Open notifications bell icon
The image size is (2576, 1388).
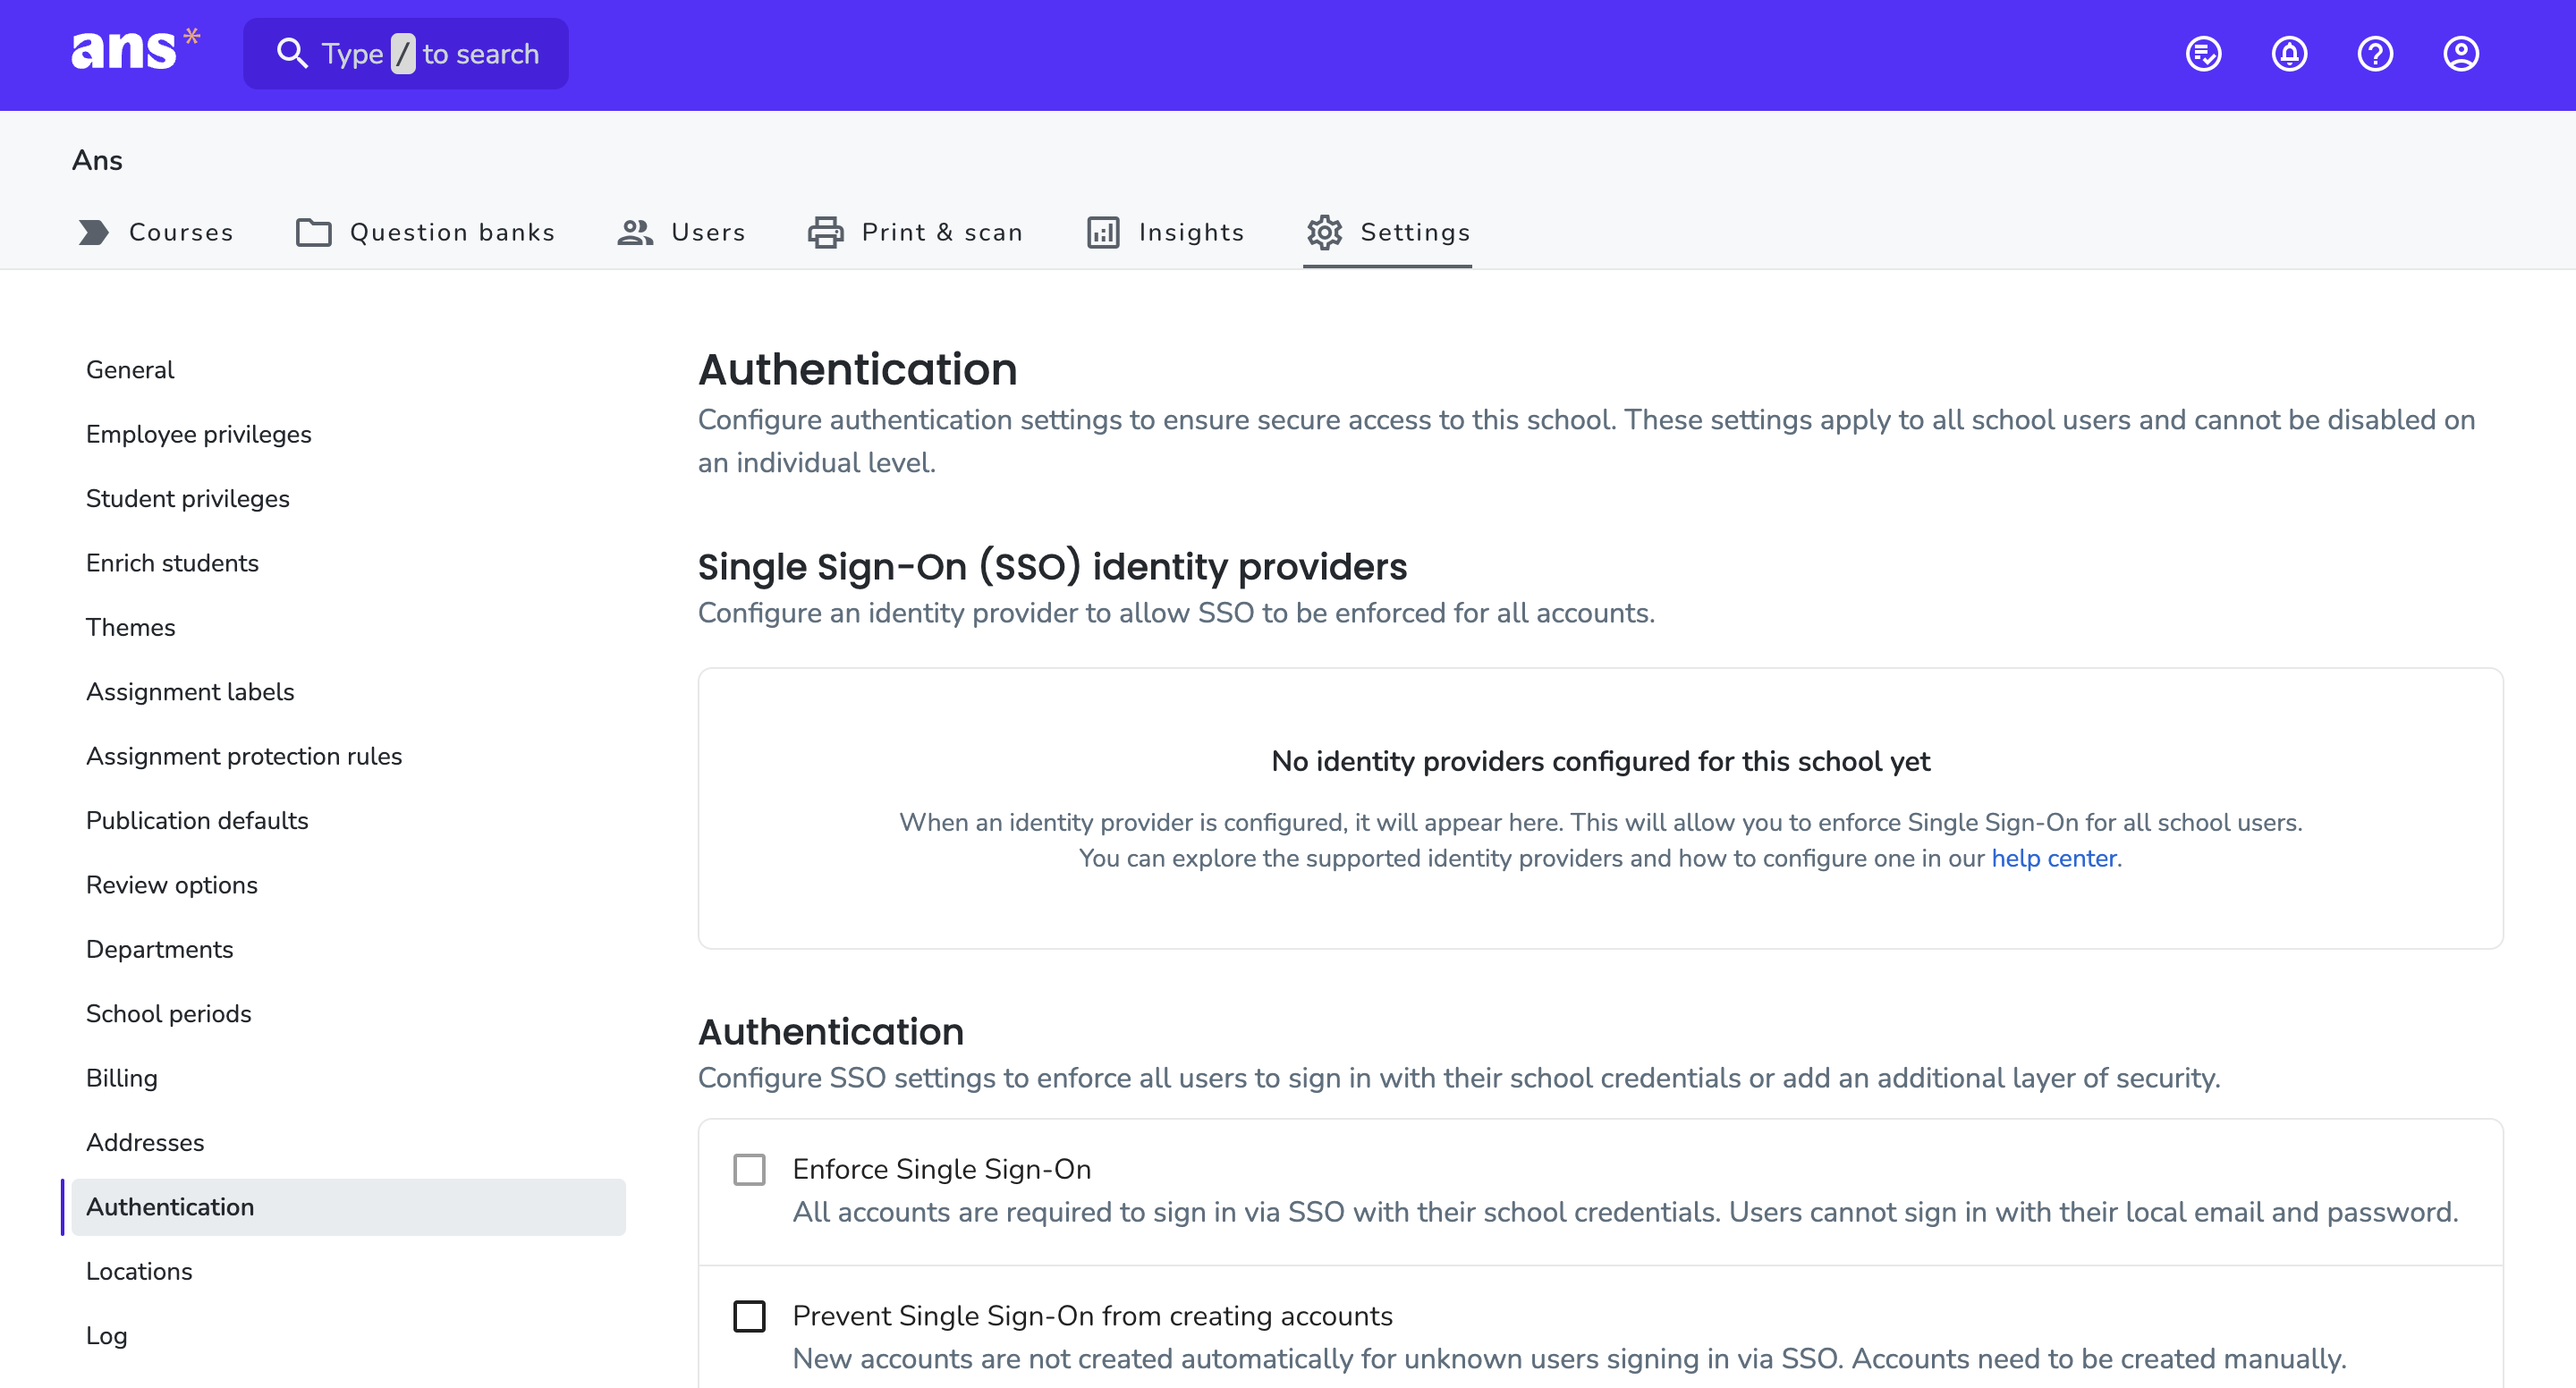click(2289, 54)
